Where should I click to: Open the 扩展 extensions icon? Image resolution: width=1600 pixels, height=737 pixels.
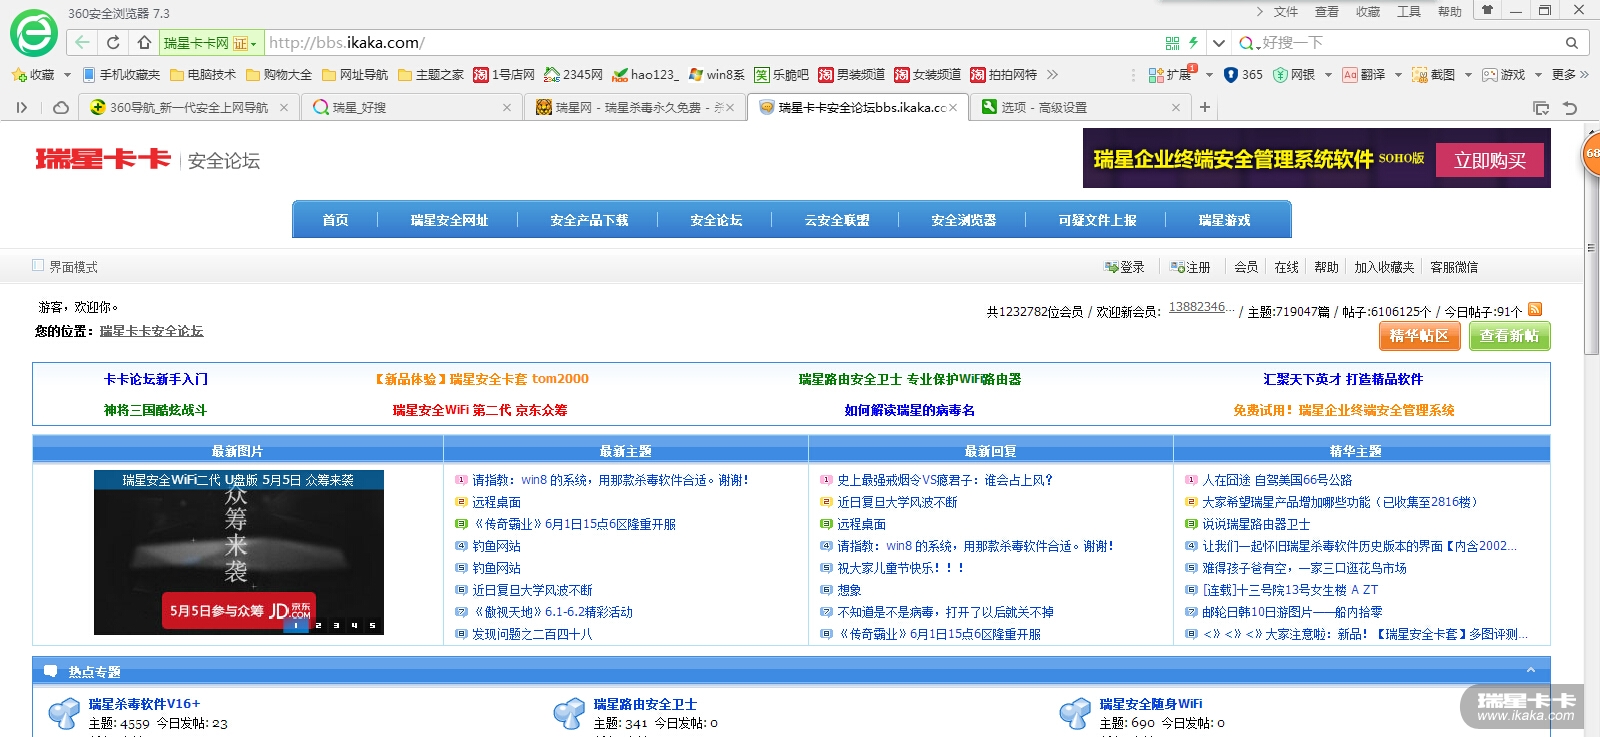[1170, 75]
